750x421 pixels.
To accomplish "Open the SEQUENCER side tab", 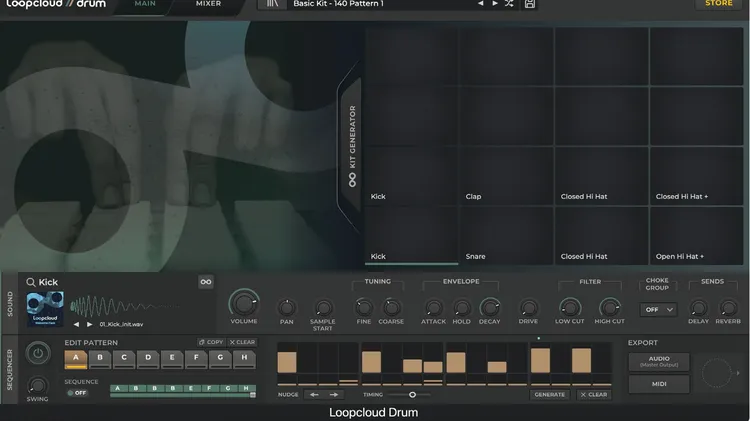I will click(10, 369).
